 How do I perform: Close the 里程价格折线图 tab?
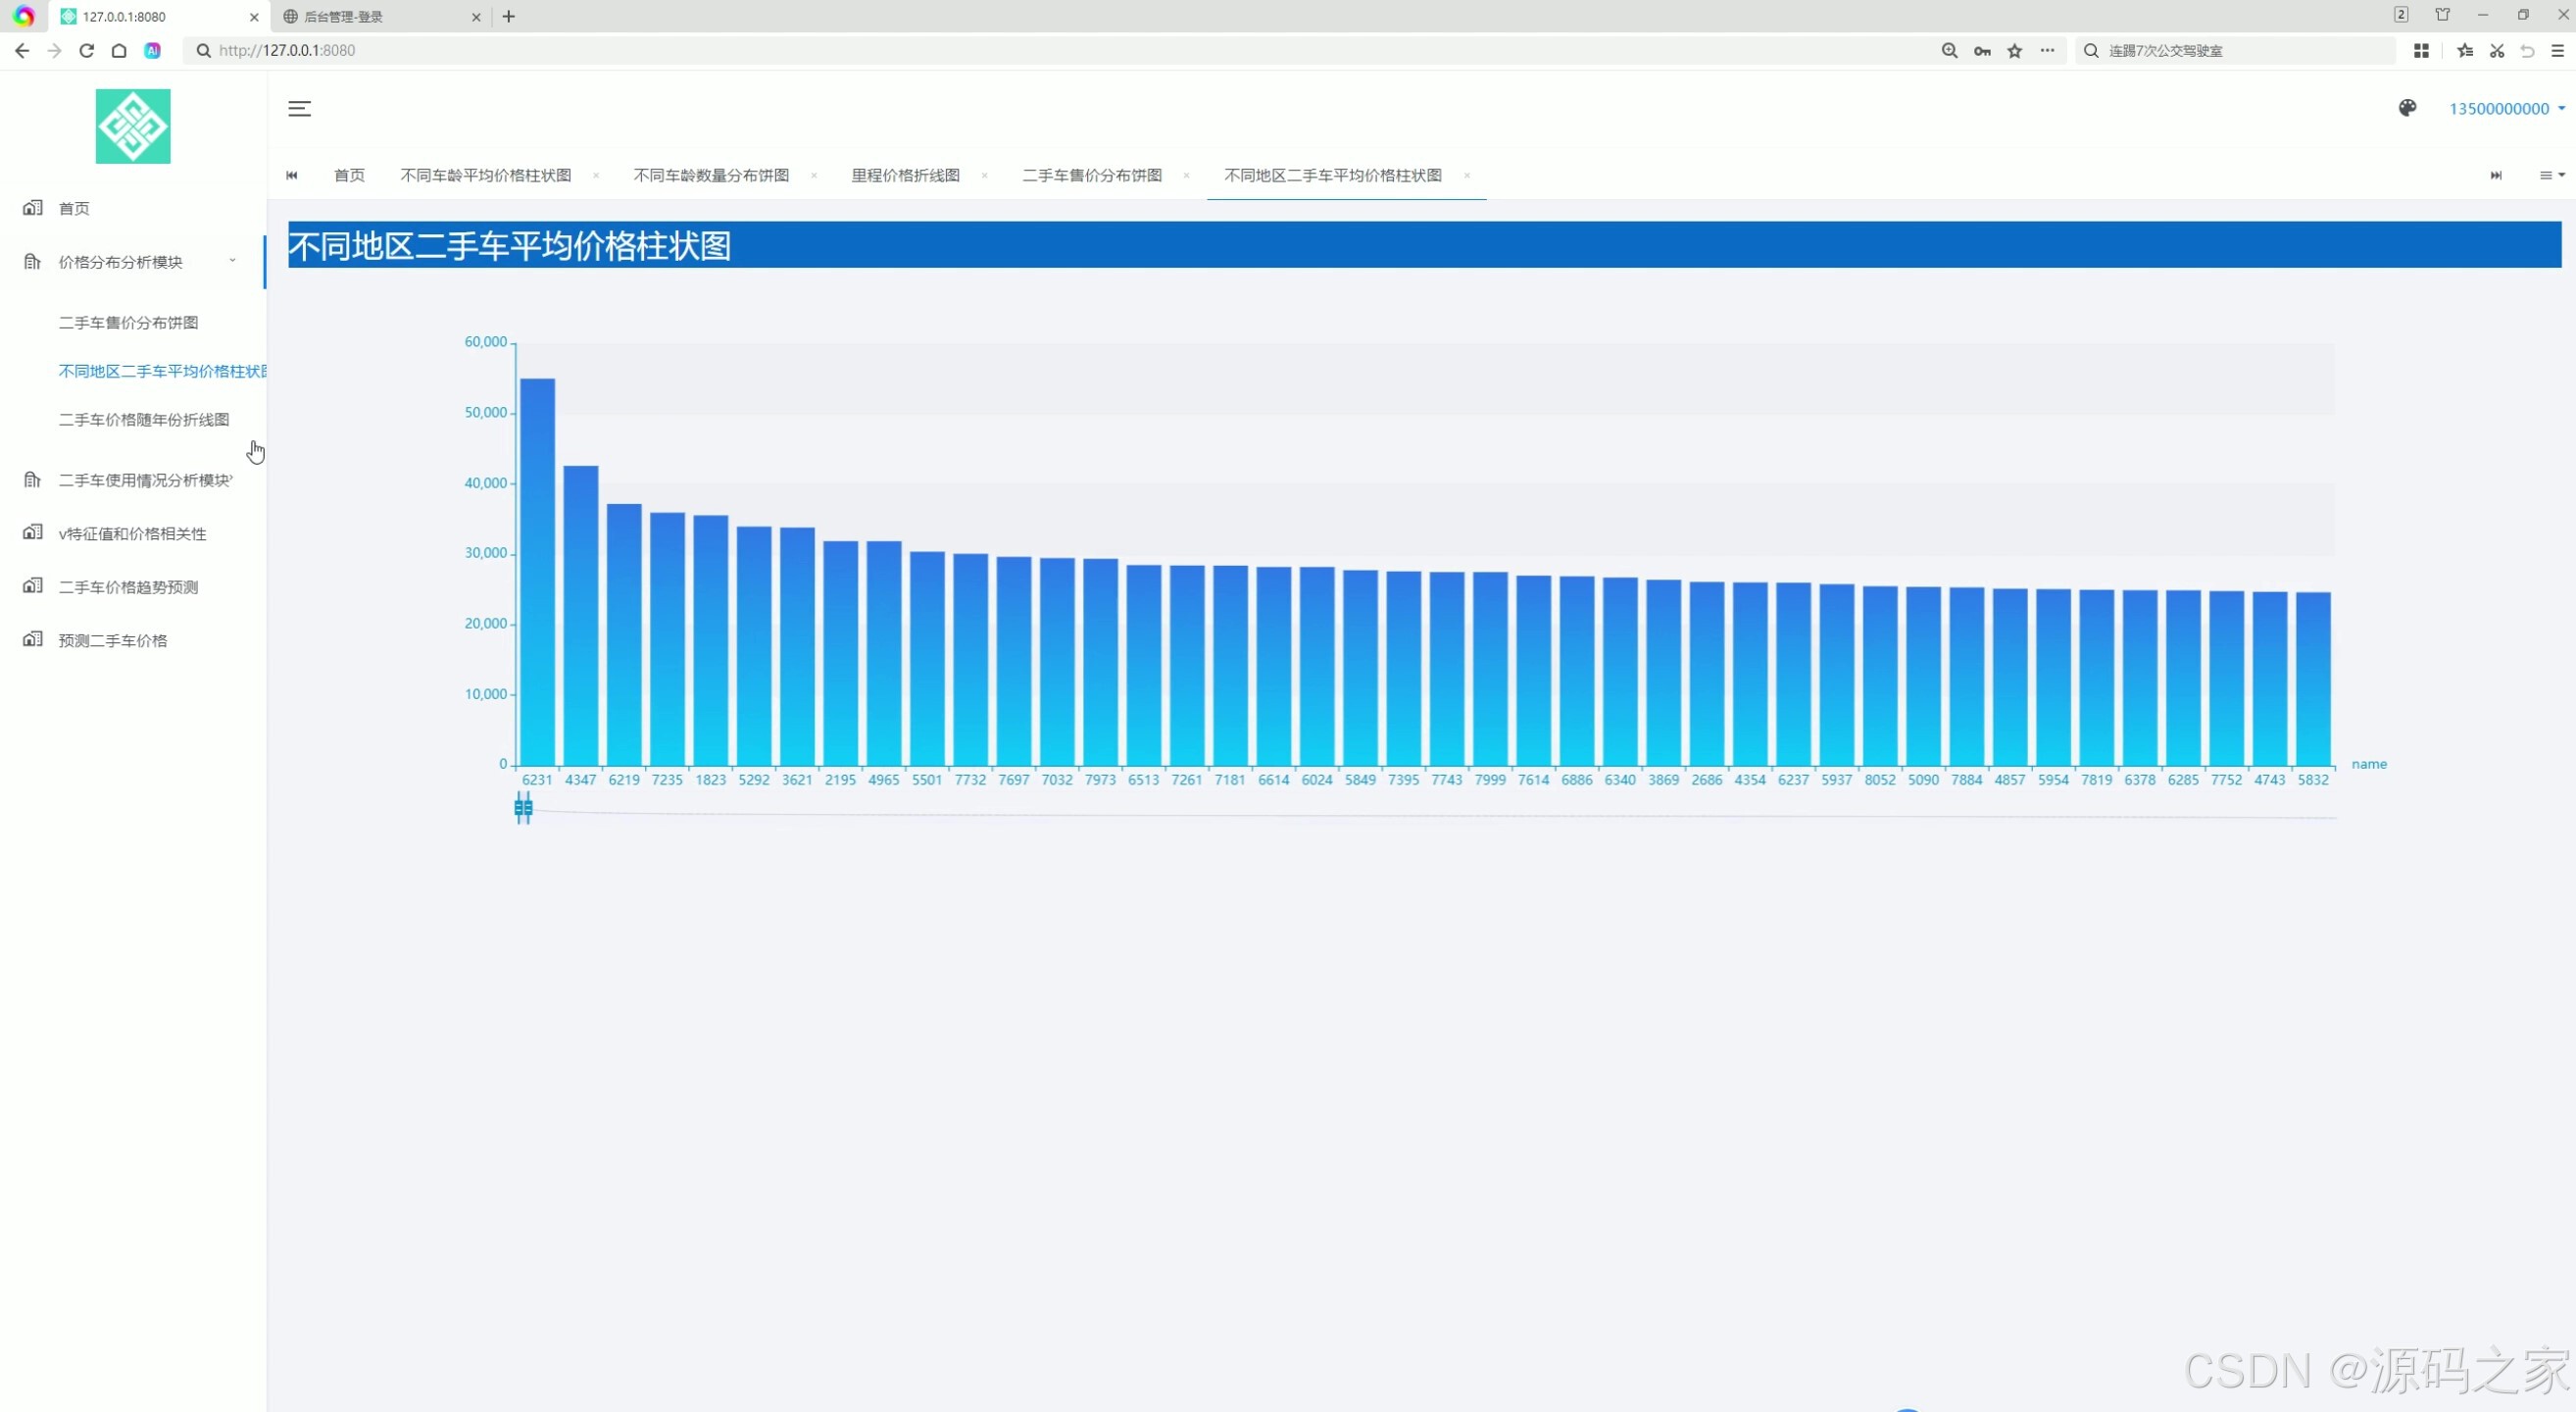click(x=985, y=175)
